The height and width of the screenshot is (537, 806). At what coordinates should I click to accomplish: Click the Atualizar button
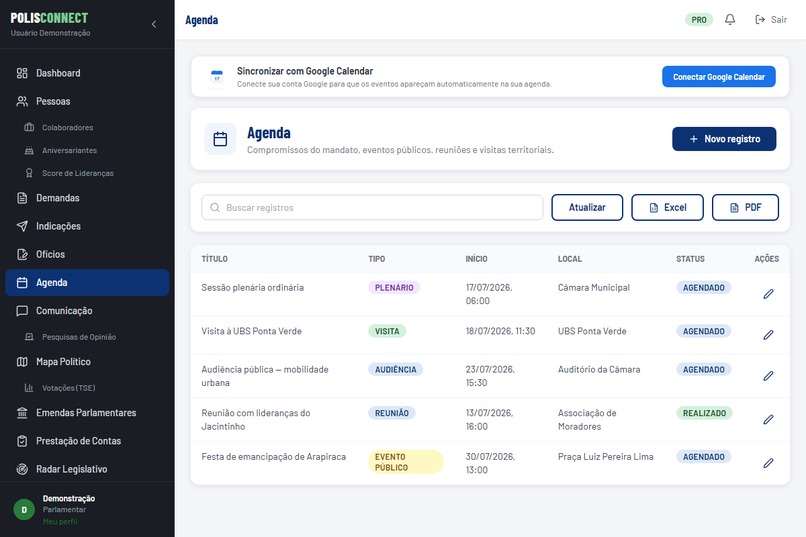pyautogui.click(x=587, y=208)
